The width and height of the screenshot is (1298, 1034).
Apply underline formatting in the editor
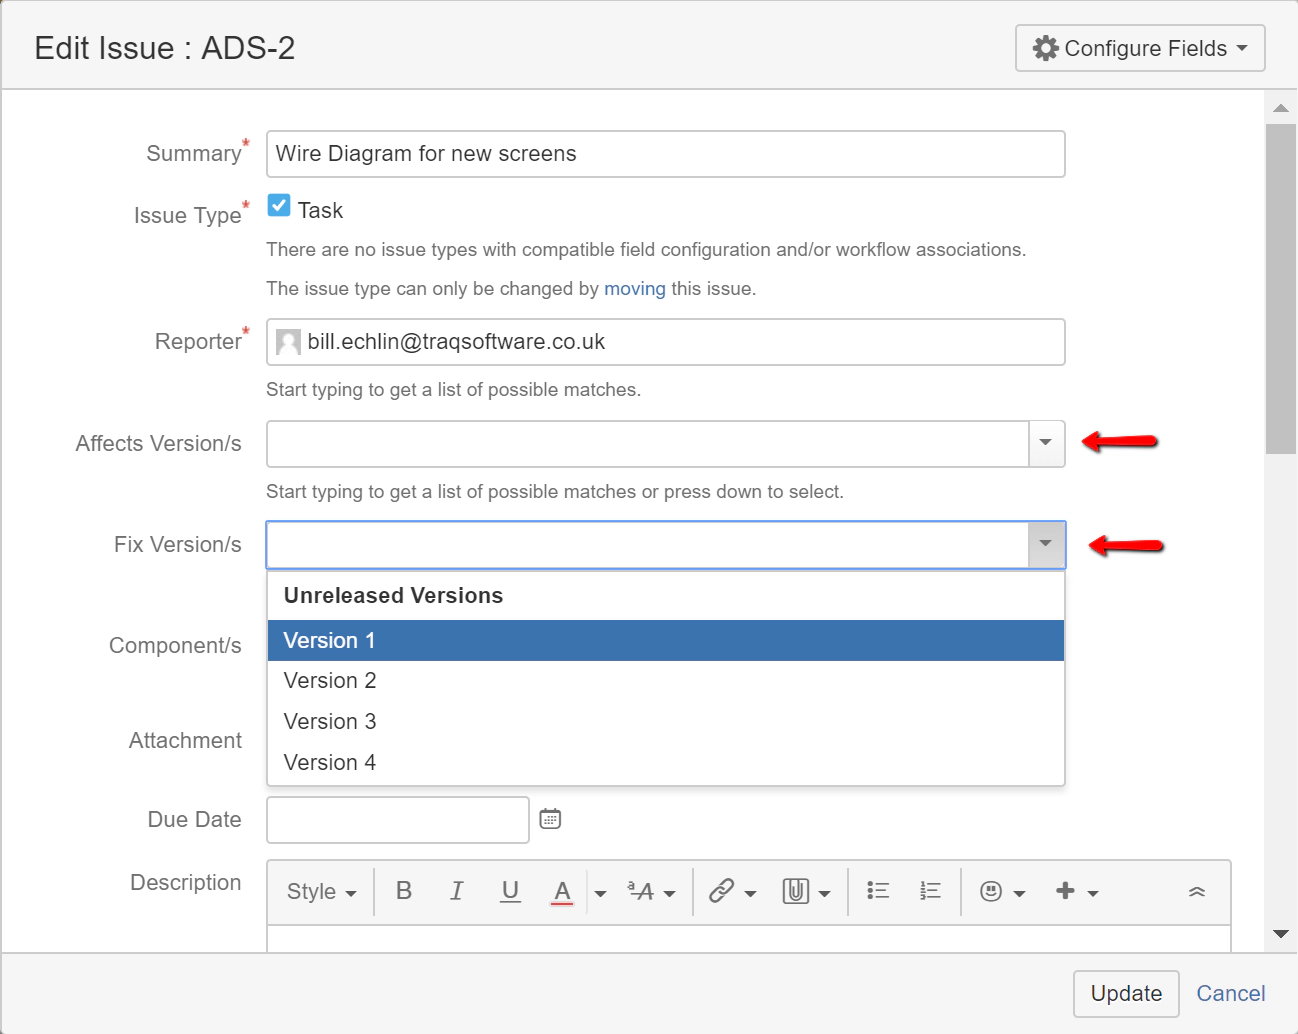click(x=510, y=891)
